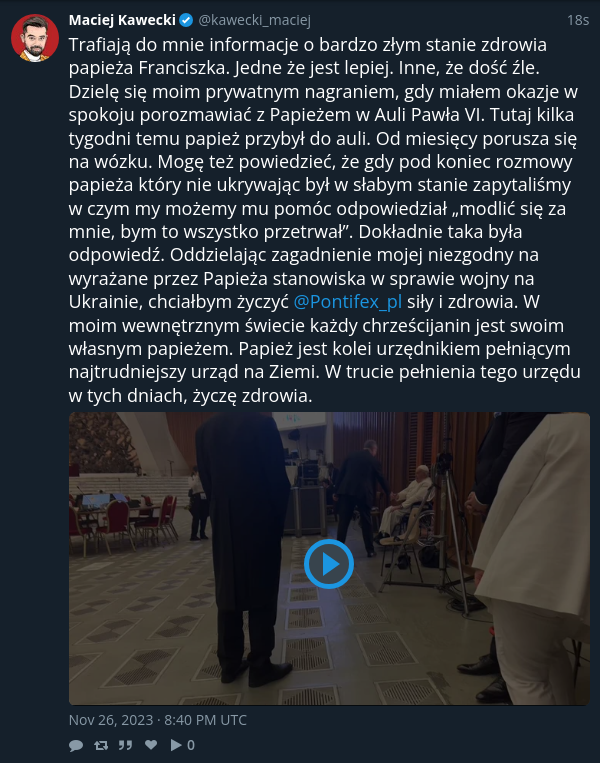Open the Maciej Kawecki display name link
Screen dimensions: 600x763
click(122, 20)
